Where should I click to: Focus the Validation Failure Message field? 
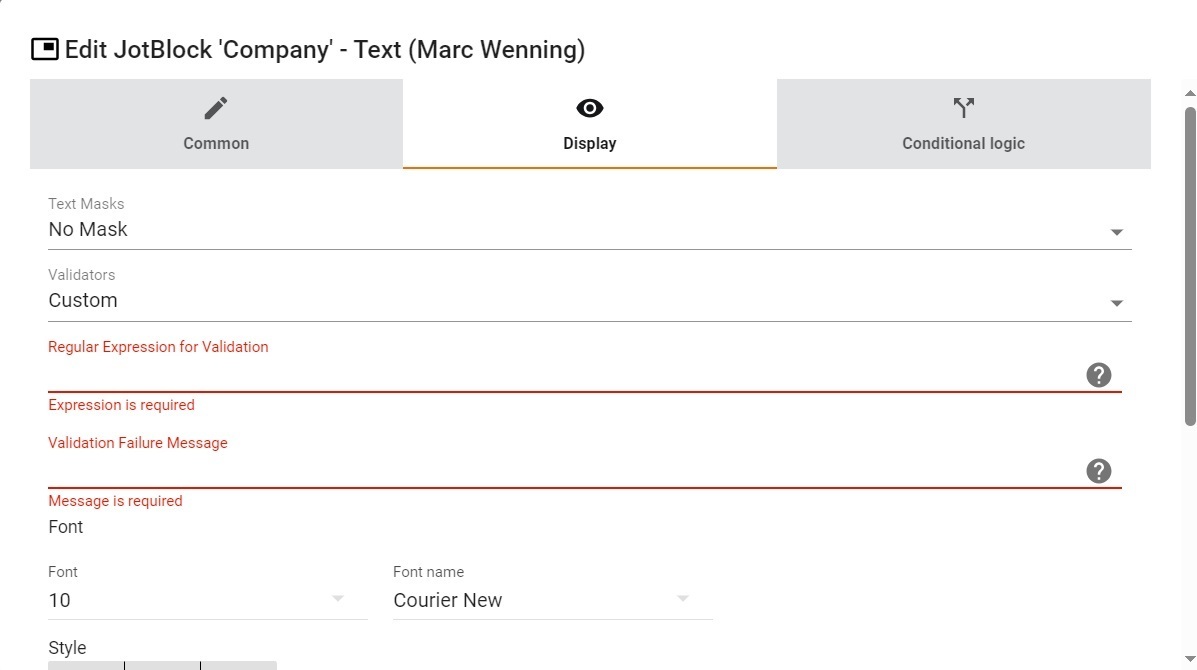tap(565, 472)
